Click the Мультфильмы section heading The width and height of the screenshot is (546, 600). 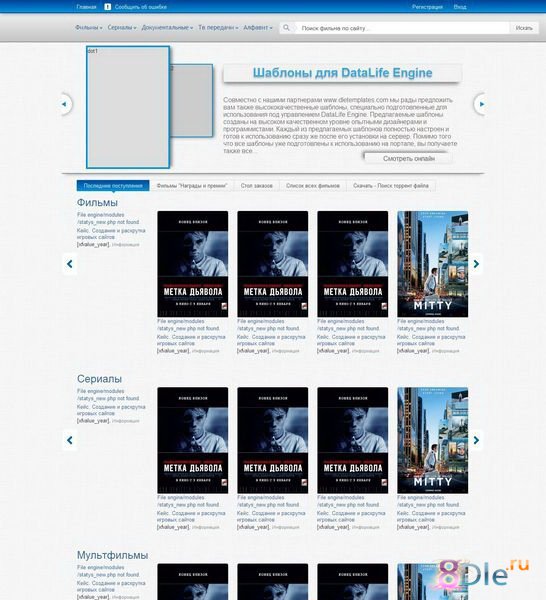[x=112, y=555]
